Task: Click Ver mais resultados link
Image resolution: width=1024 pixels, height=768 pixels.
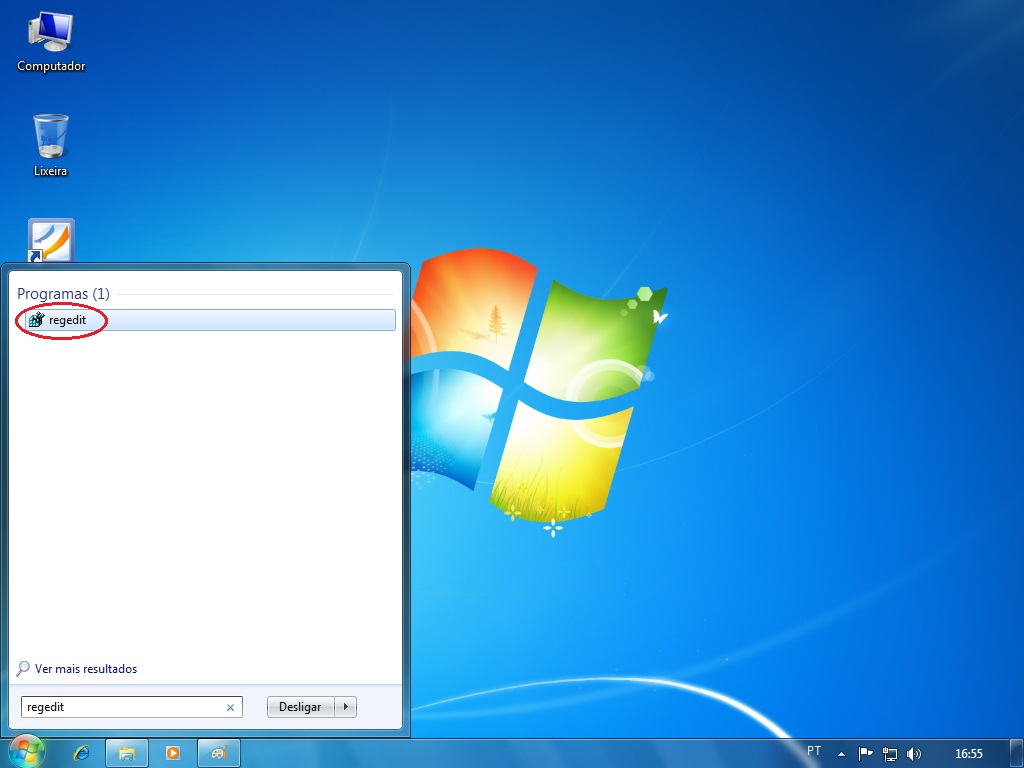Action: tap(86, 669)
